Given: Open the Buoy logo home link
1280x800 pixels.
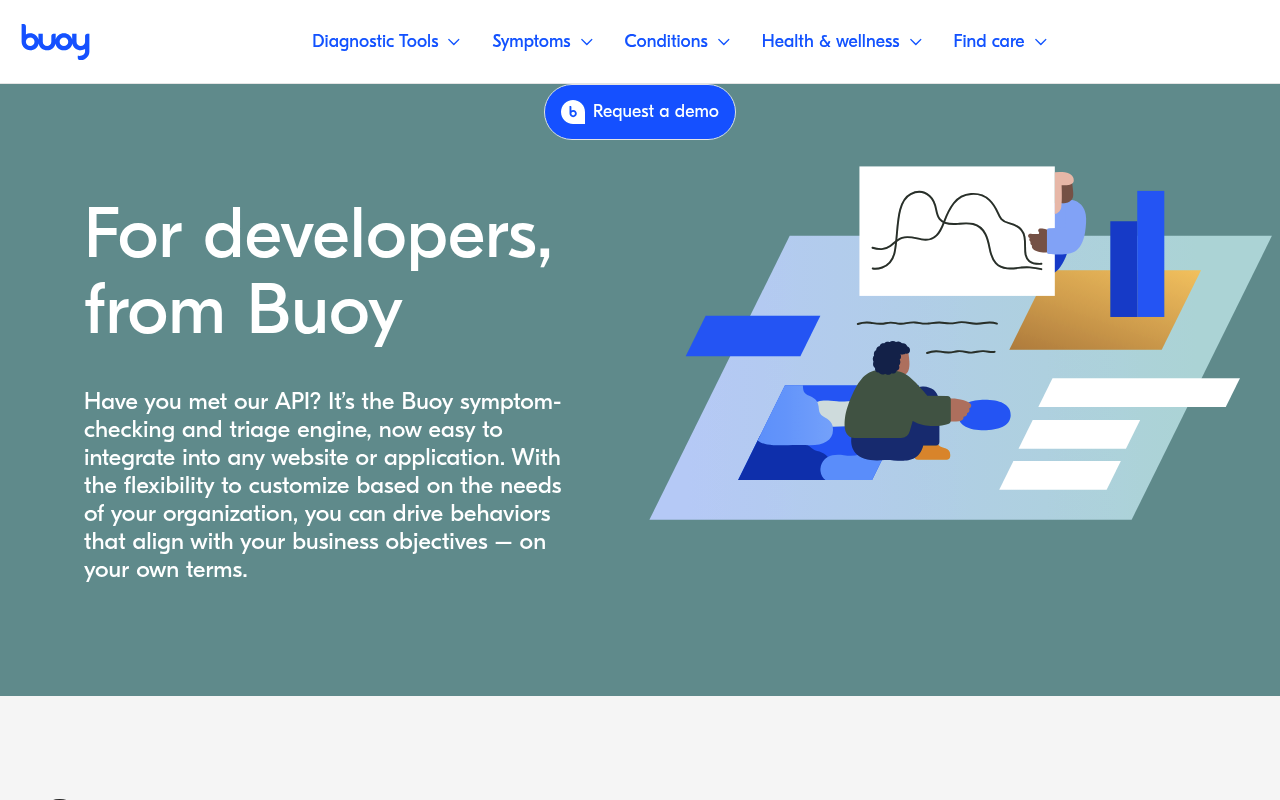Looking at the screenshot, I should [56, 41].
